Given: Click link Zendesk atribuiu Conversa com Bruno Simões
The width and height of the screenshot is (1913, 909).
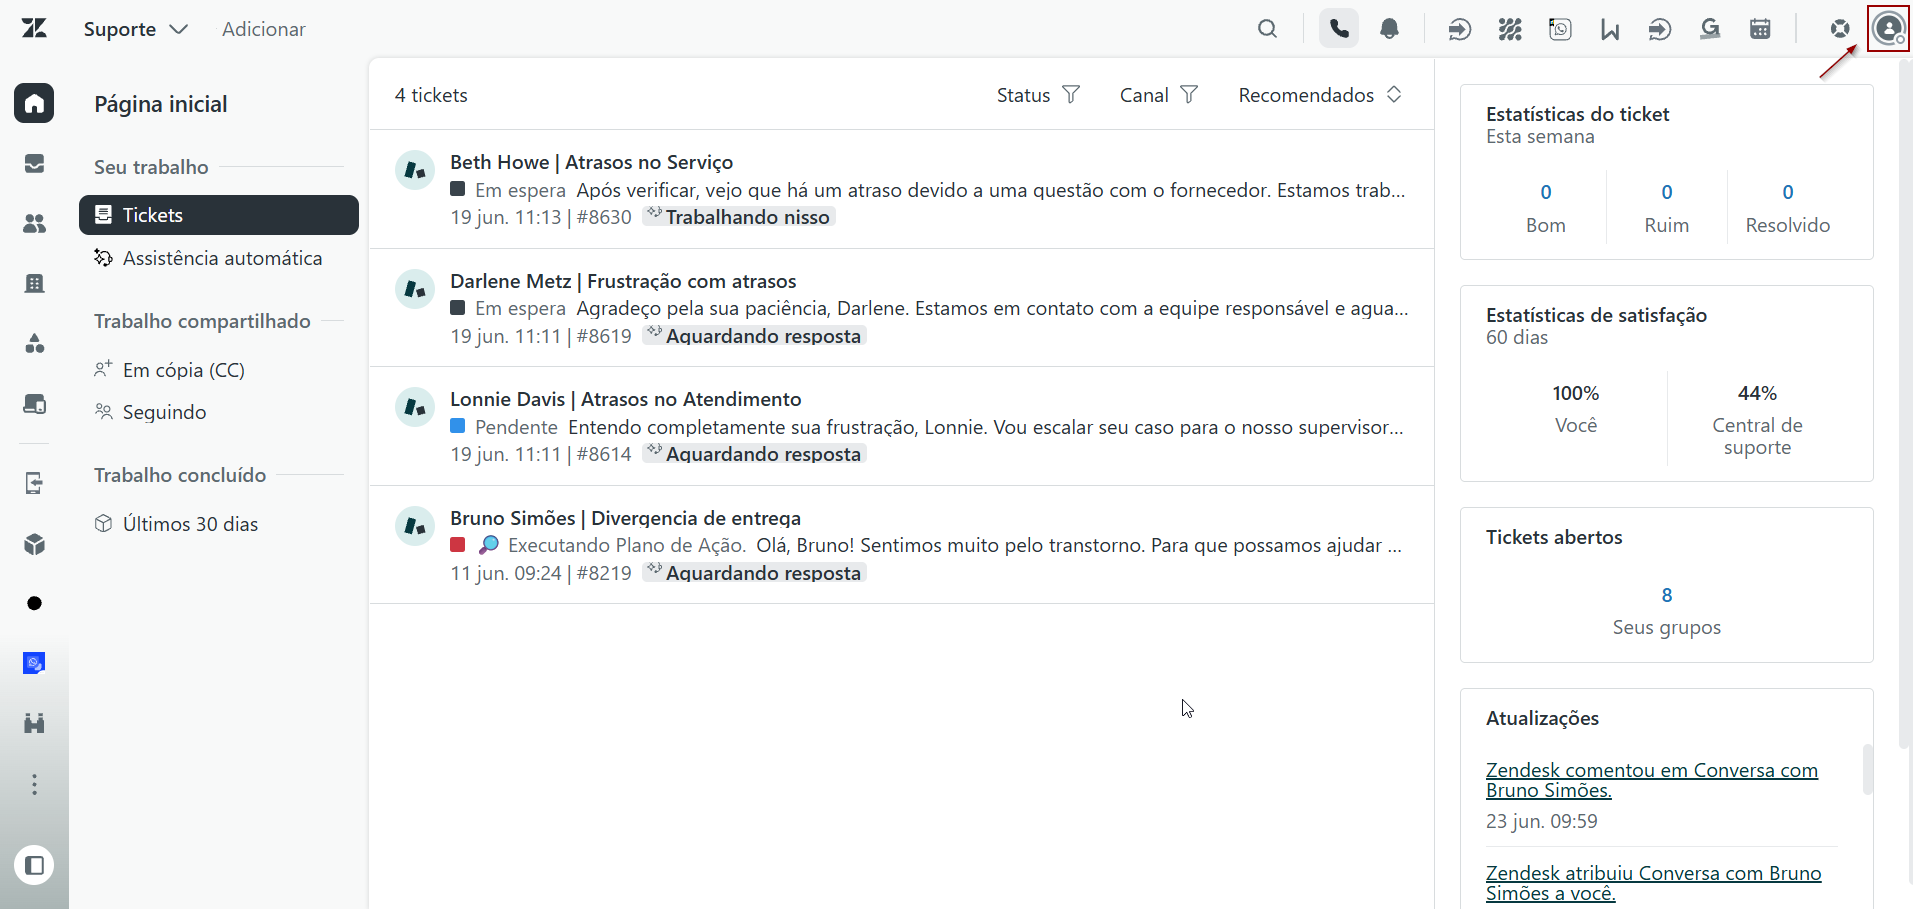Looking at the screenshot, I should [x=1654, y=883].
